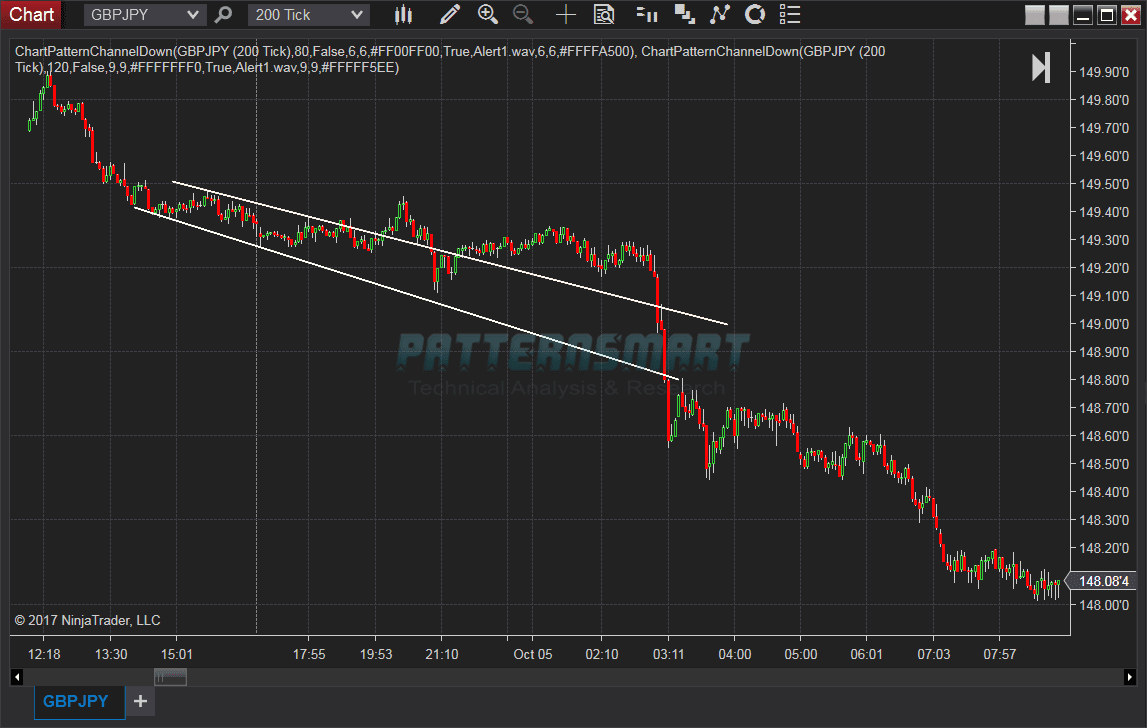The height and width of the screenshot is (728, 1147).
Task: Click the strategies layered-squares icon
Action: (685, 14)
